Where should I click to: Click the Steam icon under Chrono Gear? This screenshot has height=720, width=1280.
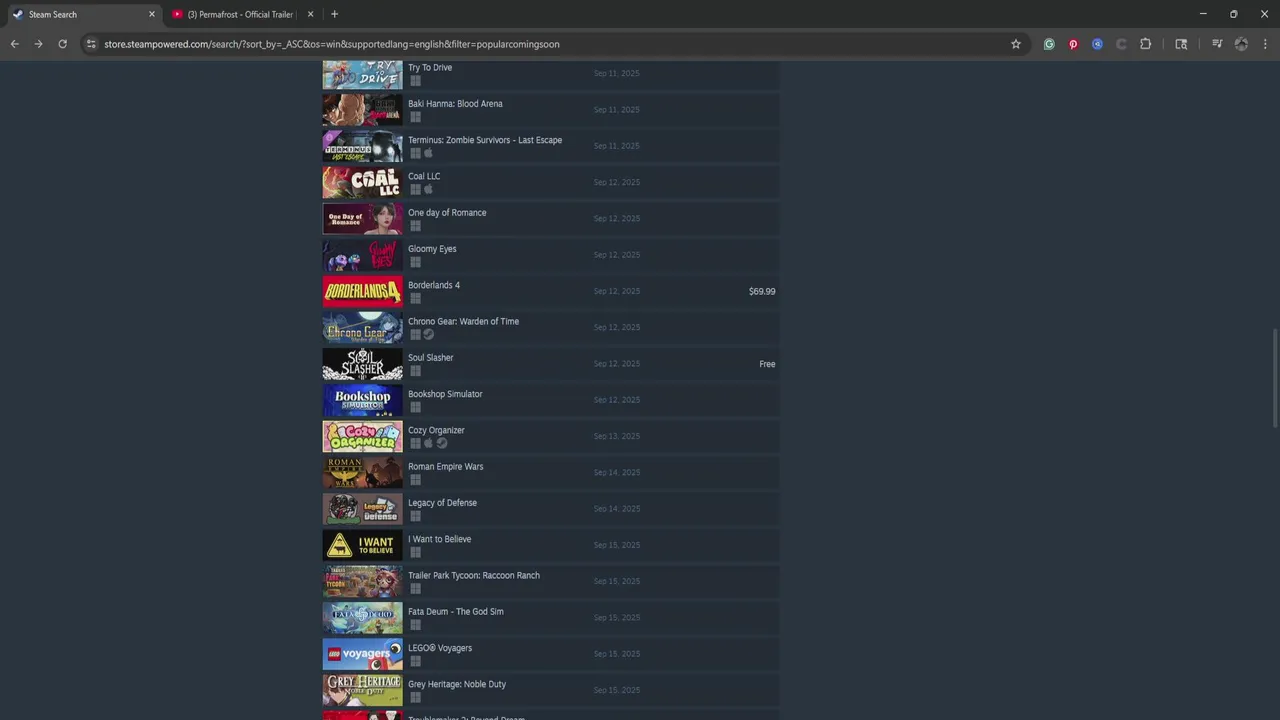click(x=428, y=334)
